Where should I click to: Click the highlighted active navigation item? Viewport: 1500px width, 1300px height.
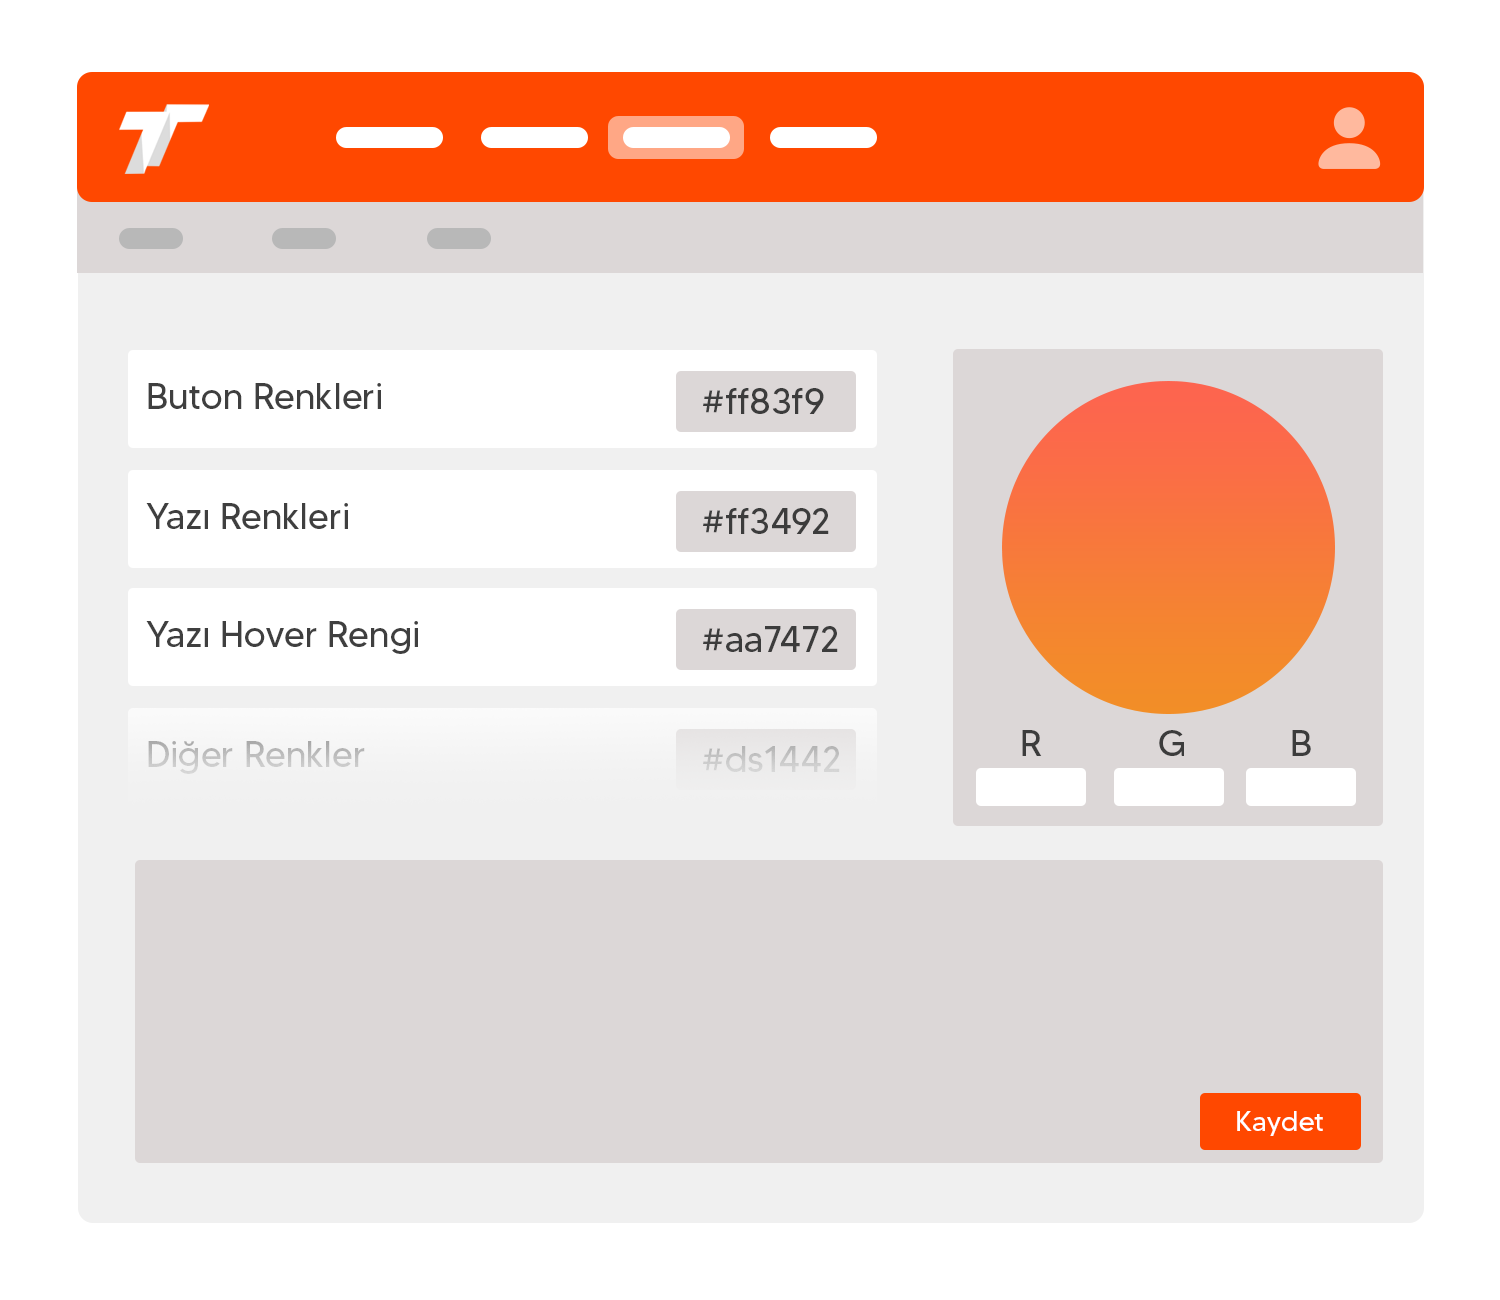676,138
